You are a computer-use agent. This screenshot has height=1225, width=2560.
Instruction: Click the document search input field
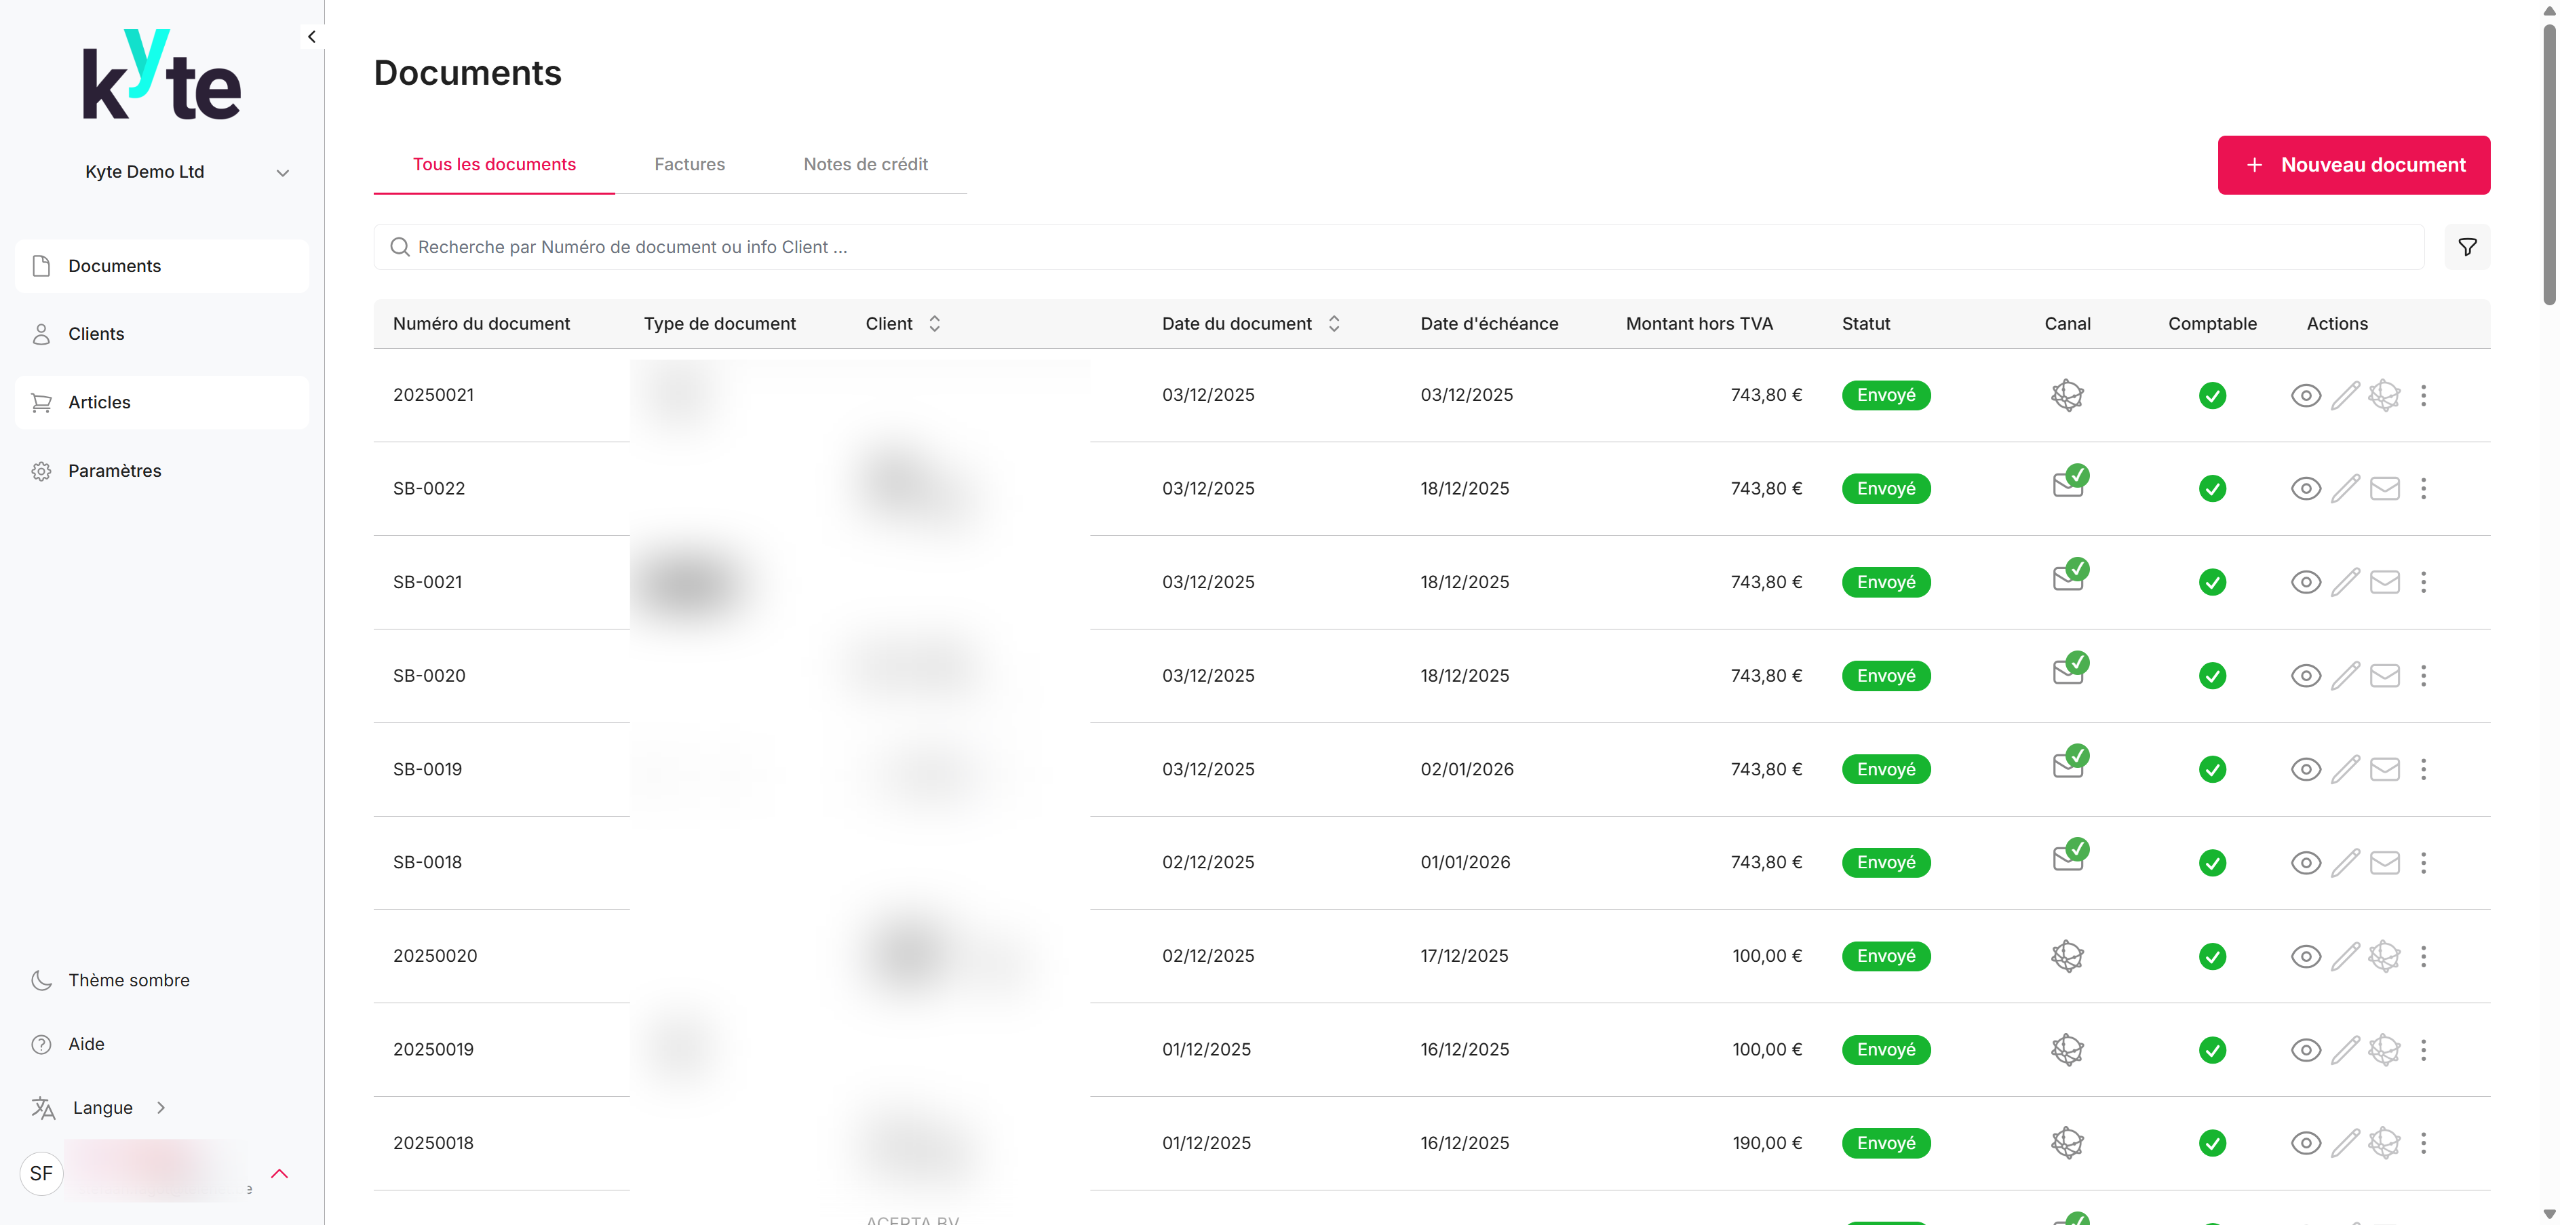1400,247
